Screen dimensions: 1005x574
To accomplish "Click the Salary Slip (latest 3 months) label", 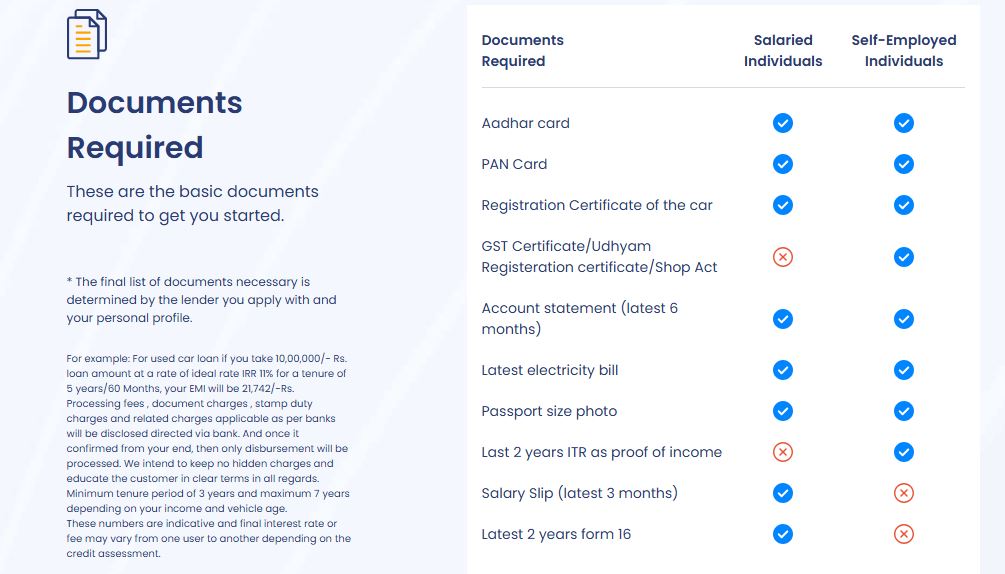I will tap(579, 493).
